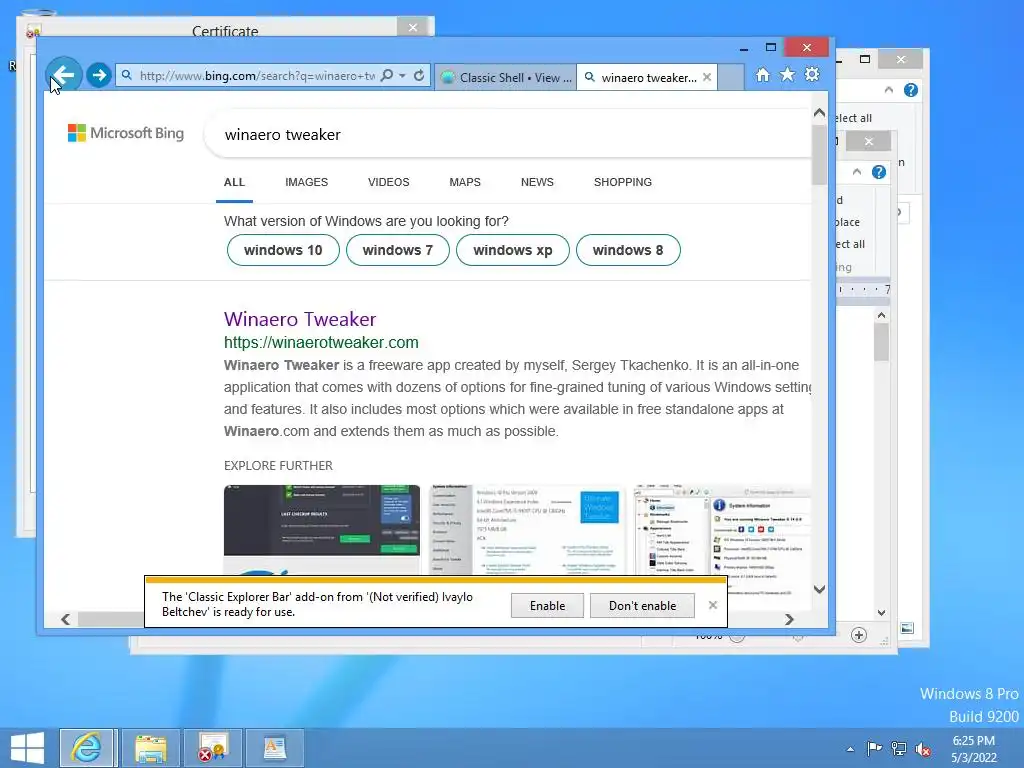Click the Windows Start button

click(27, 748)
